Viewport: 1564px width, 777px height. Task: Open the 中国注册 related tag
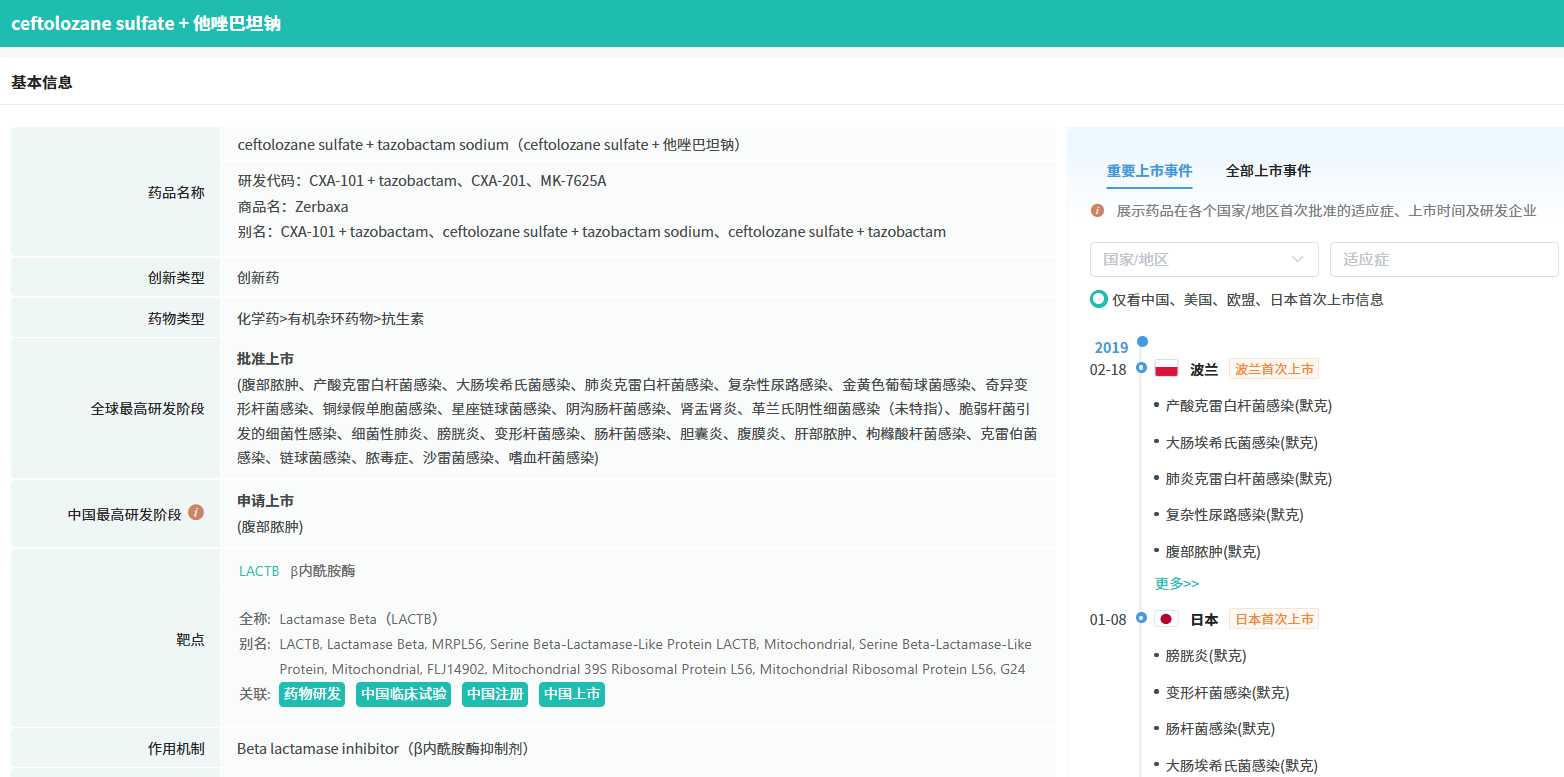tap(495, 694)
